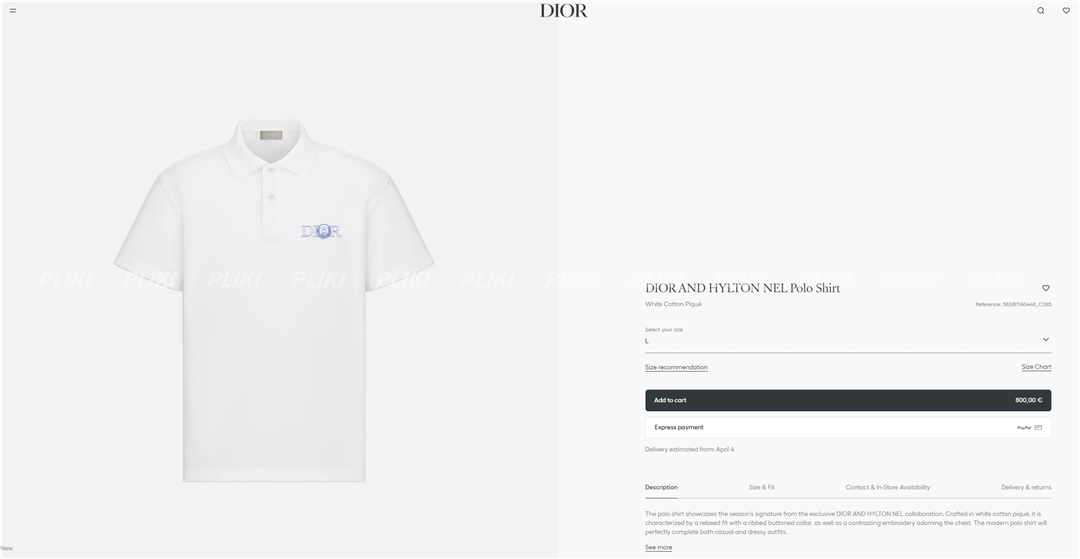The width and height of the screenshot is (1080, 559).
Task: Open the Select your size dropdown
Action: [x=848, y=339]
